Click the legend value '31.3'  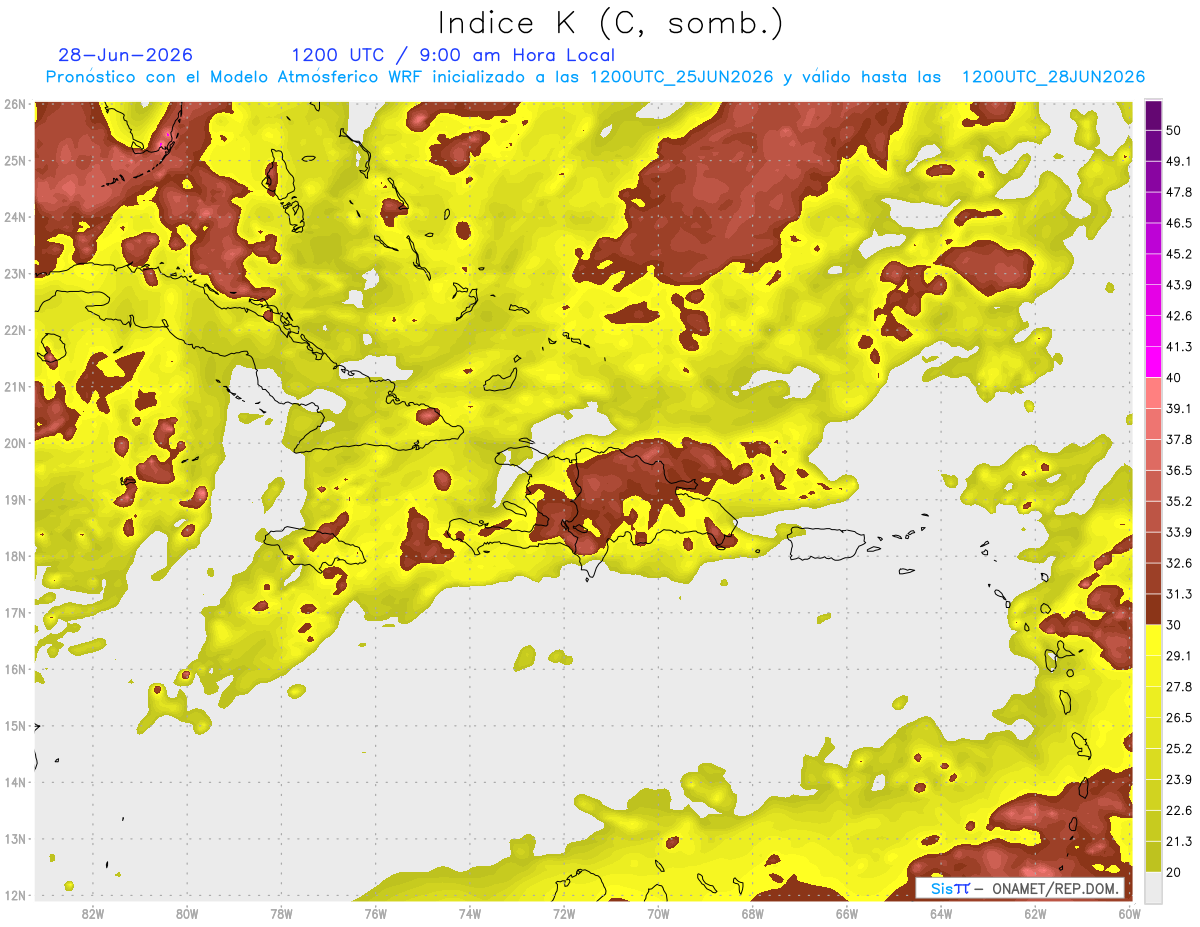click(1178, 594)
